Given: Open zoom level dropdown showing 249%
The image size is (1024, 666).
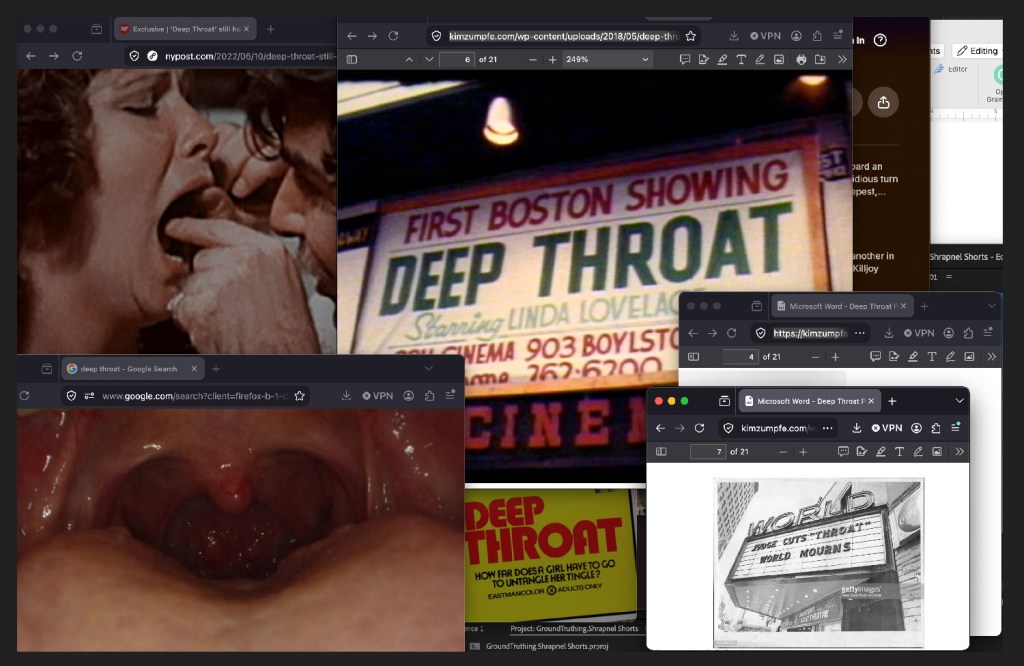Looking at the screenshot, I should pos(607,59).
